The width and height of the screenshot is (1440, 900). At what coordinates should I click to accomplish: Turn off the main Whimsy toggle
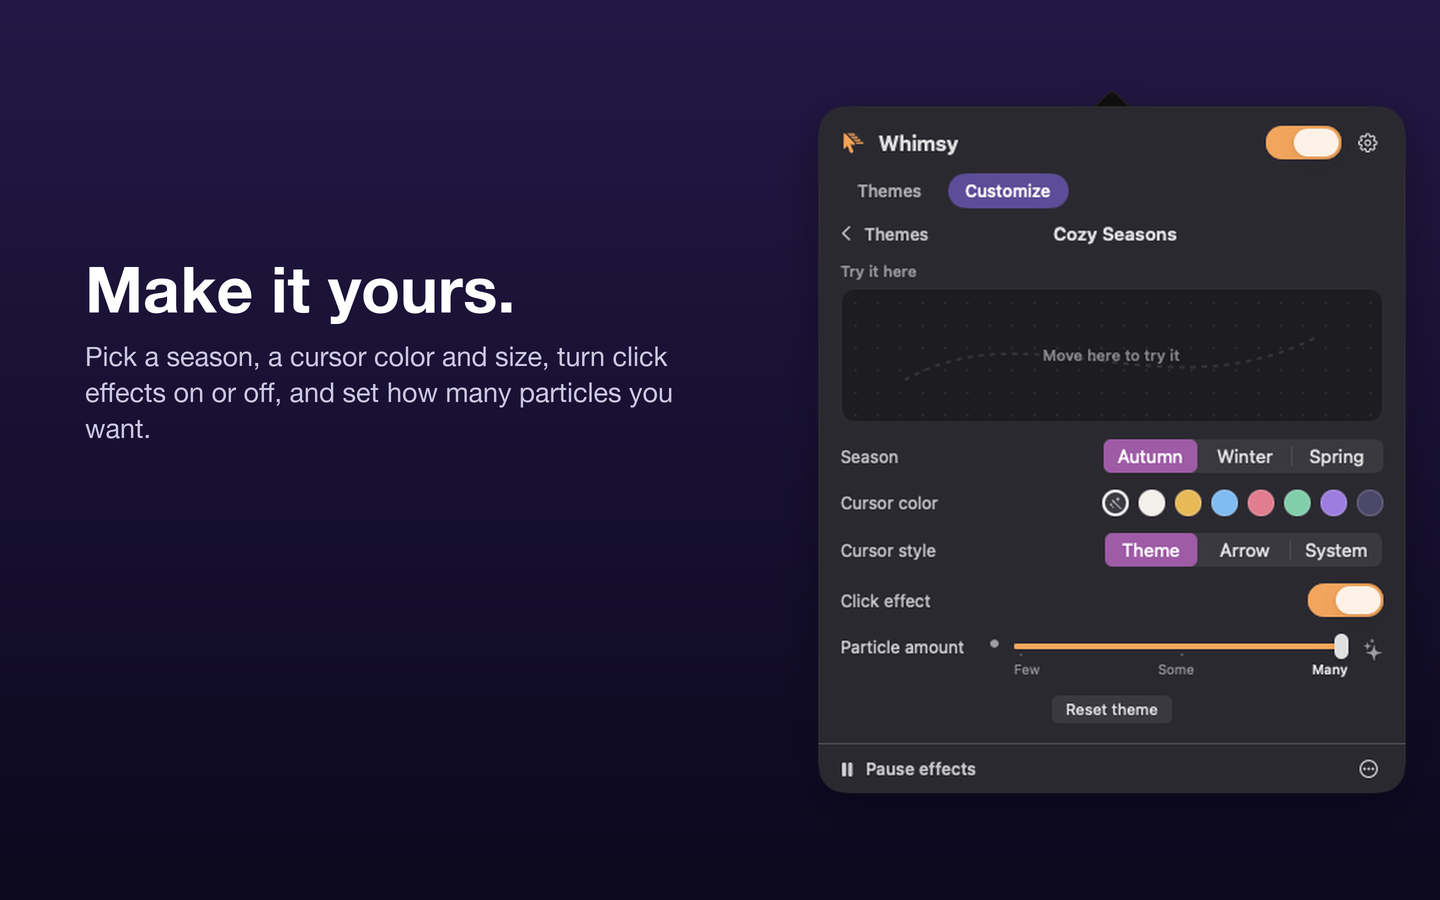(1303, 143)
